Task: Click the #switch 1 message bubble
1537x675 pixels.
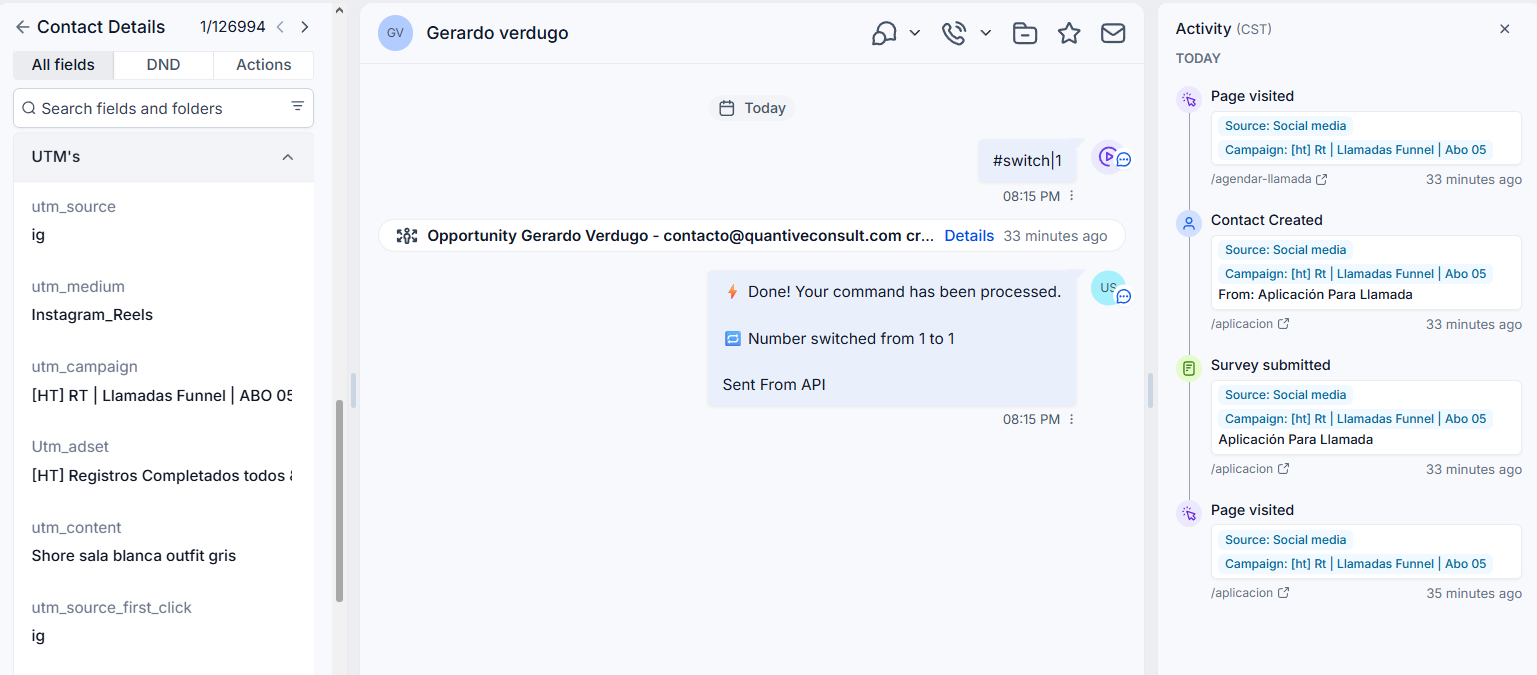Action: (x=1027, y=161)
